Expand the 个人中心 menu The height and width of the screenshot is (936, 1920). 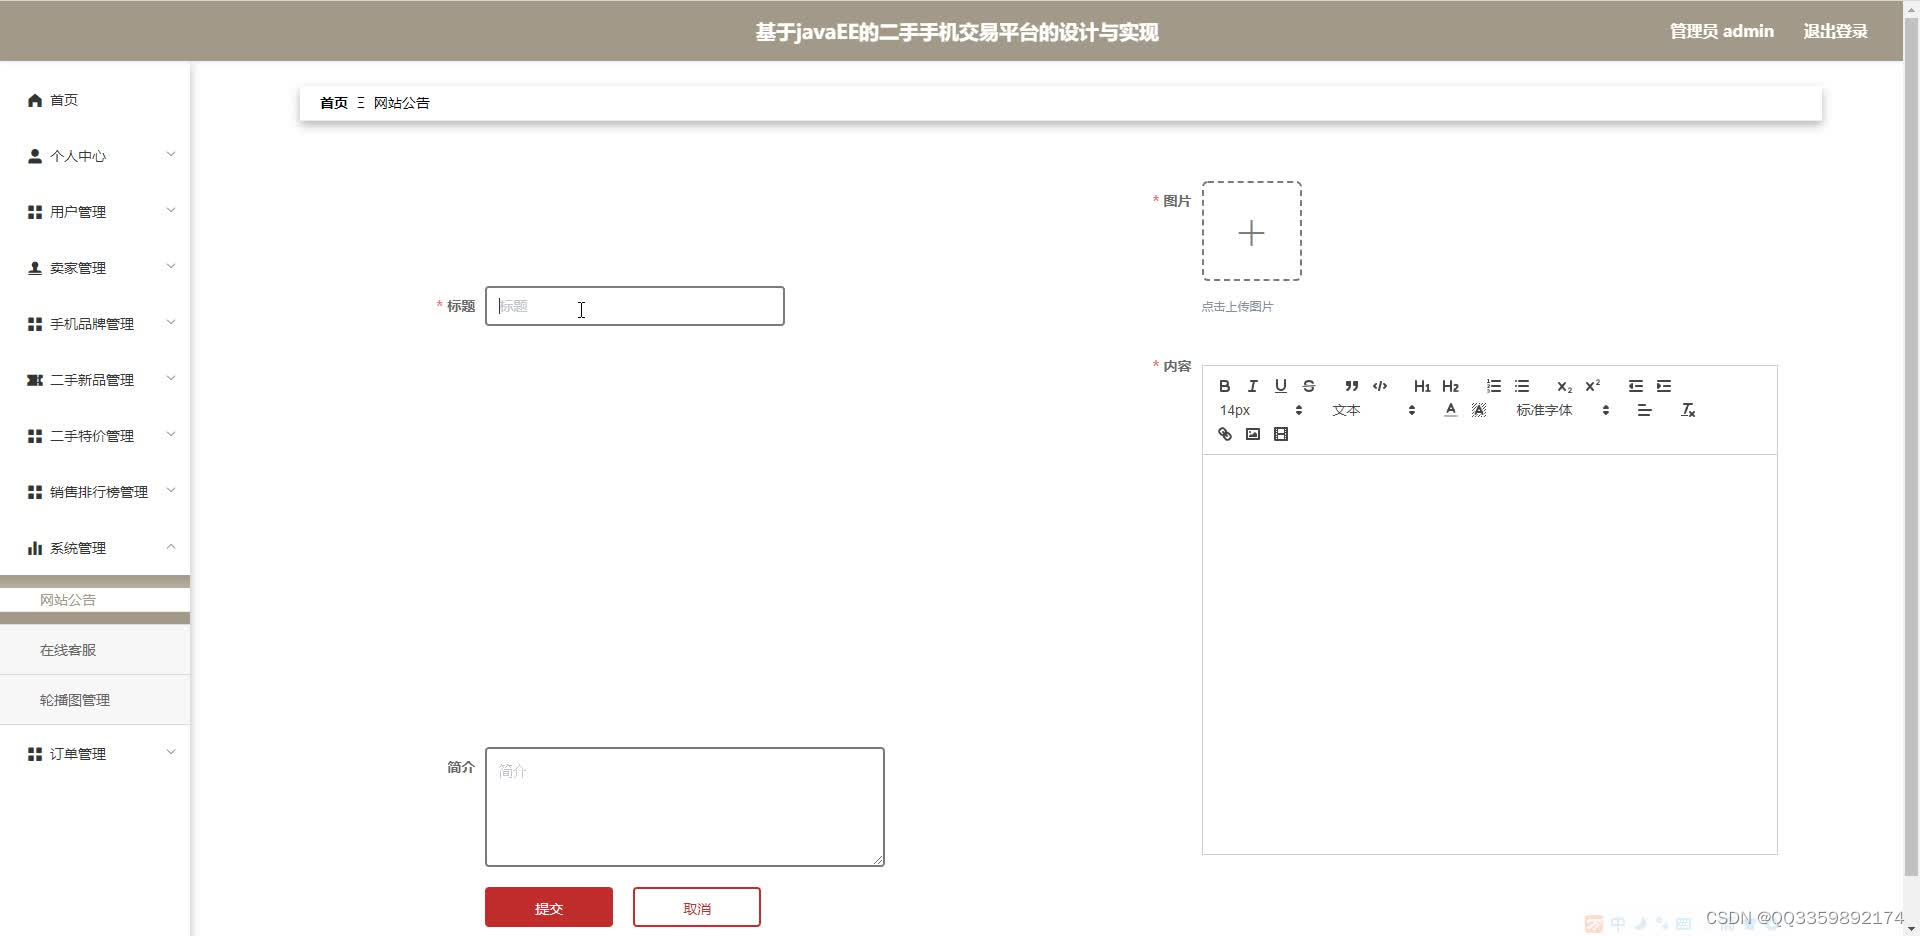pyautogui.click(x=95, y=156)
